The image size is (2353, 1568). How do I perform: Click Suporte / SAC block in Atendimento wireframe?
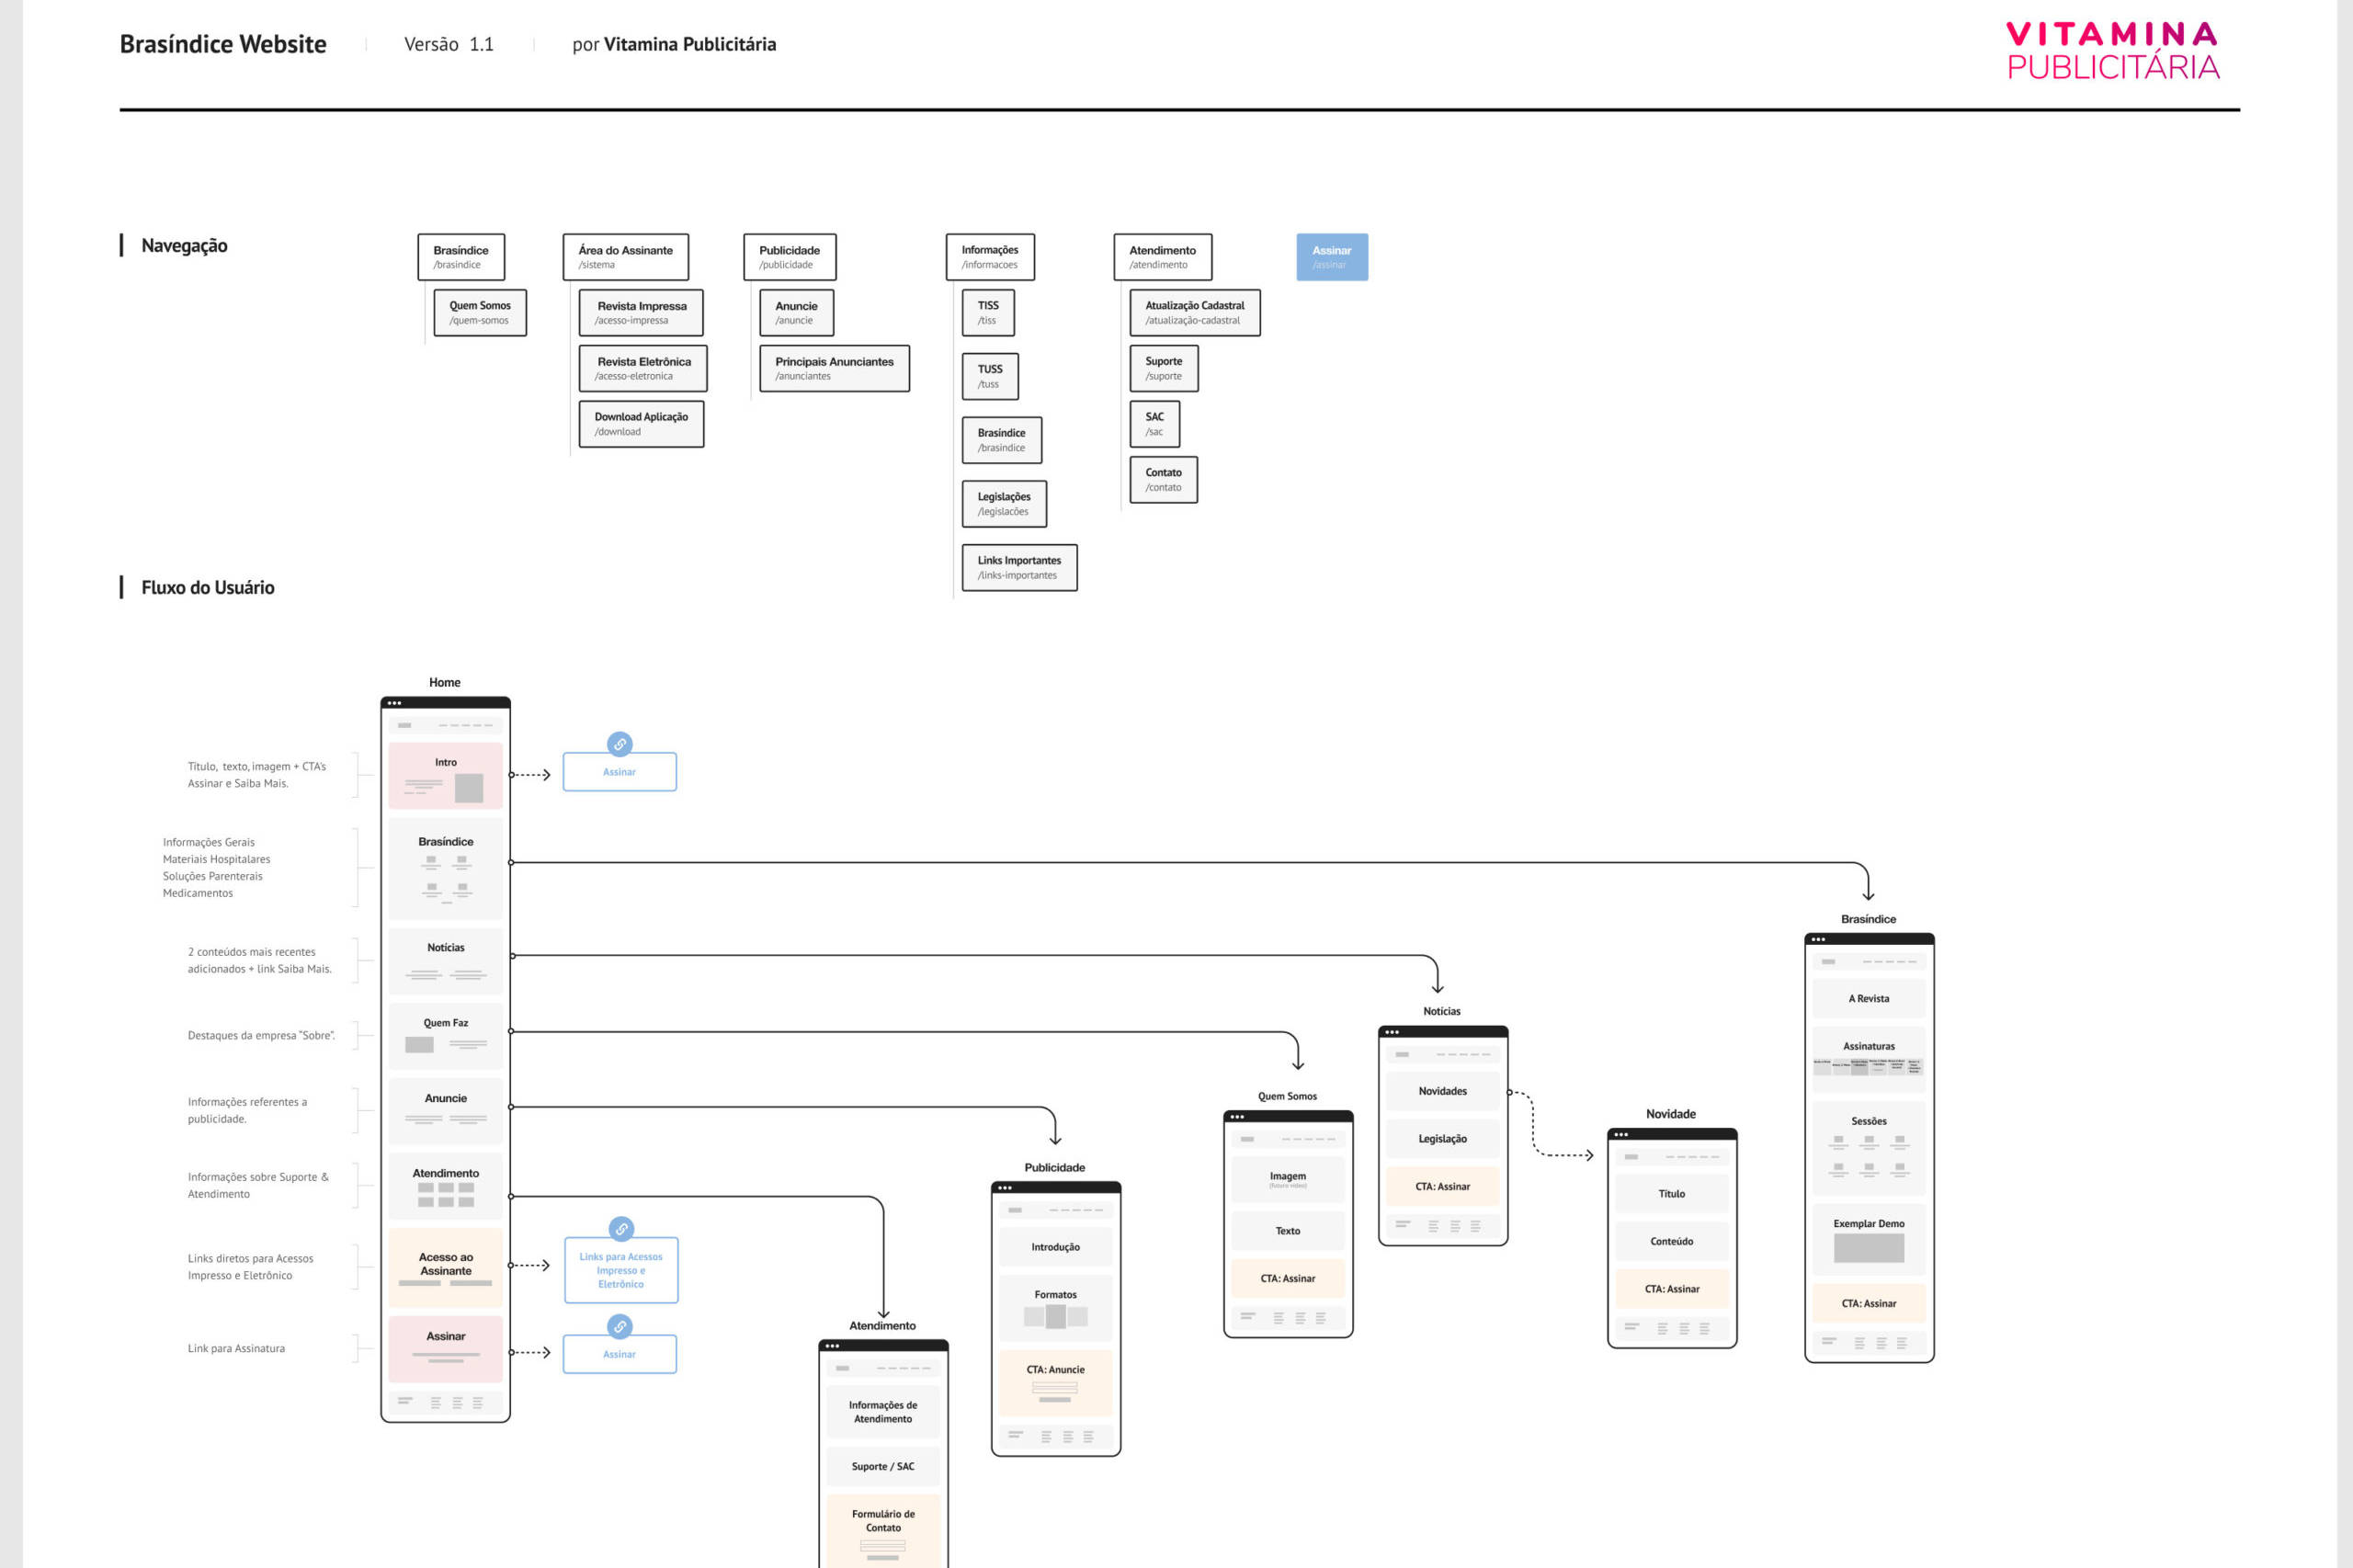(883, 1467)
